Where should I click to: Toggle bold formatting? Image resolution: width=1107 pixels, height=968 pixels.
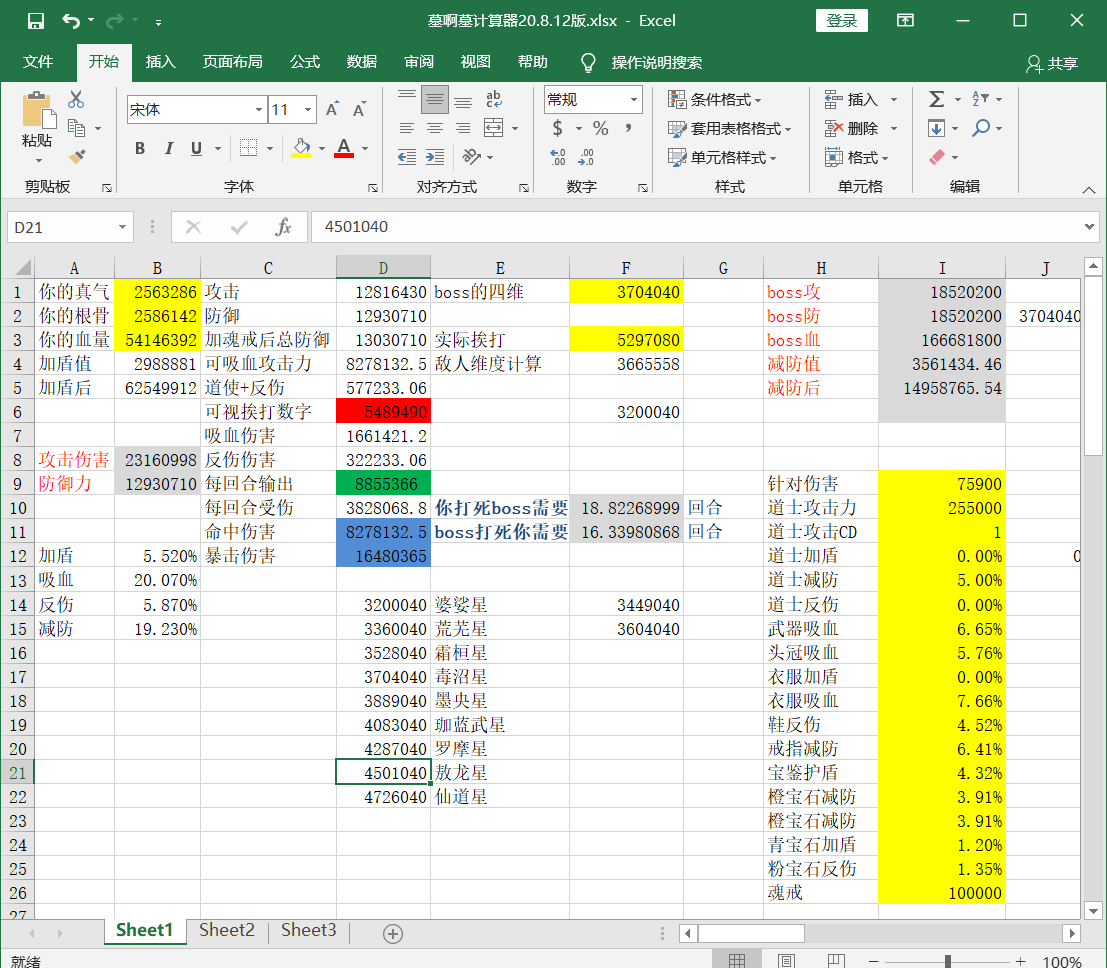(140, 148)
